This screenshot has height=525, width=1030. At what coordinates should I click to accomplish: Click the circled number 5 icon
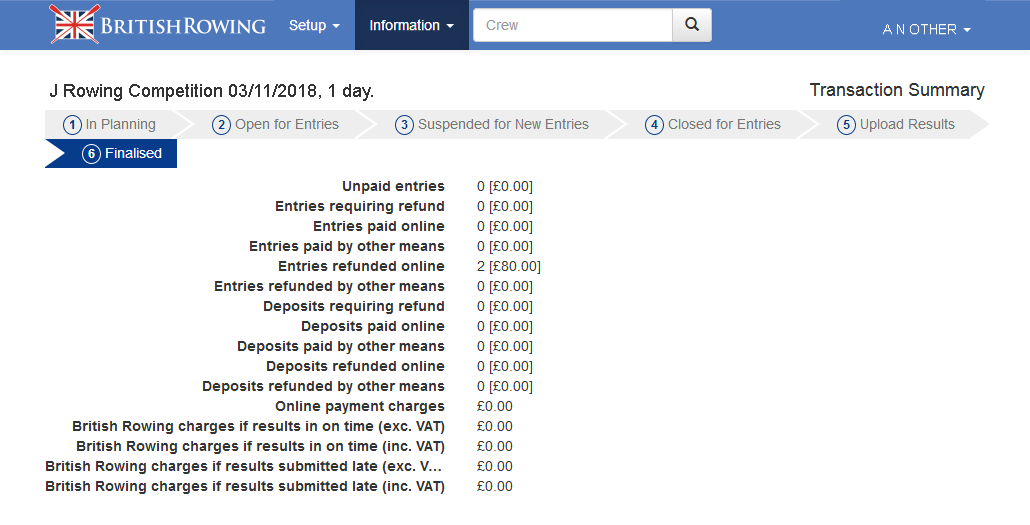coord(846,125)
